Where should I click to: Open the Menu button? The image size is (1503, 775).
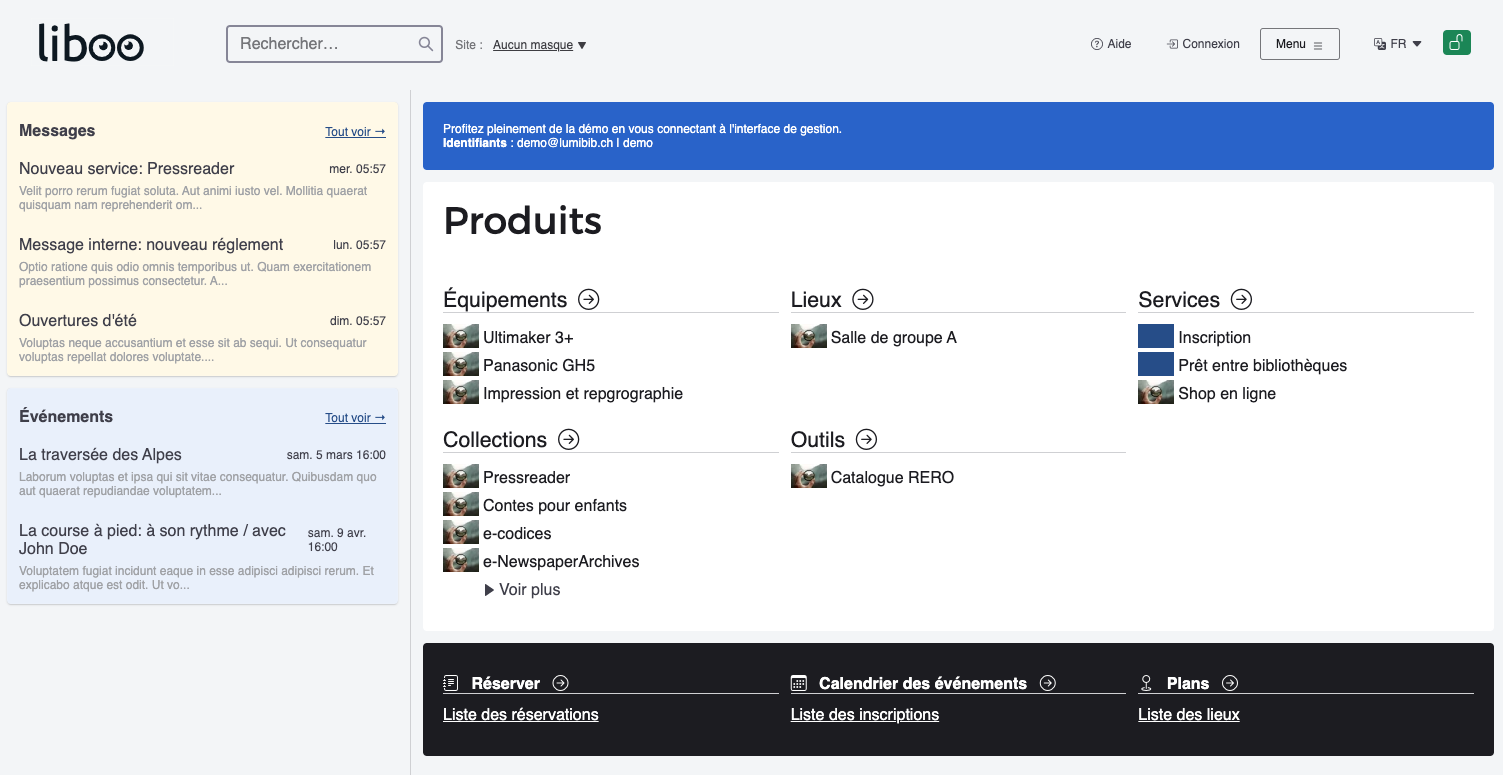coord(1299,44)
